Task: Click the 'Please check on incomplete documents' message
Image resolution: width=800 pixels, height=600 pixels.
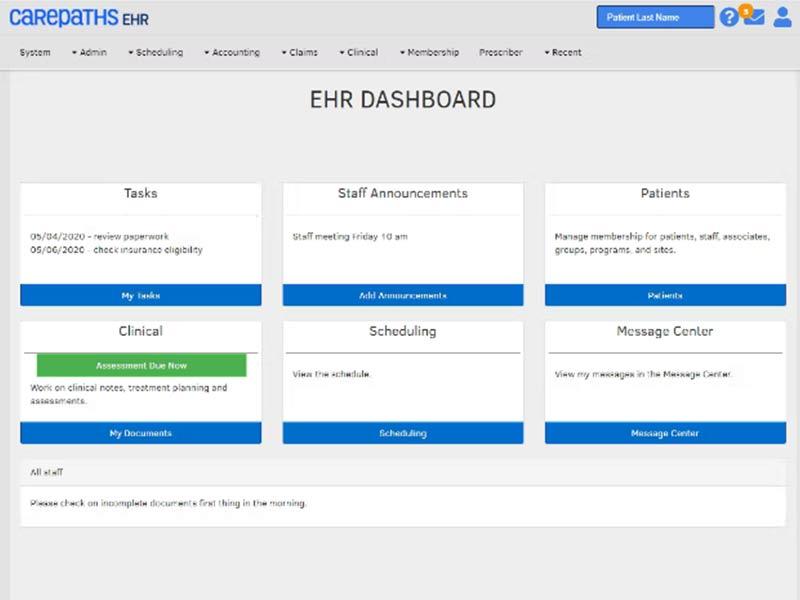Action: coord(168,503)
